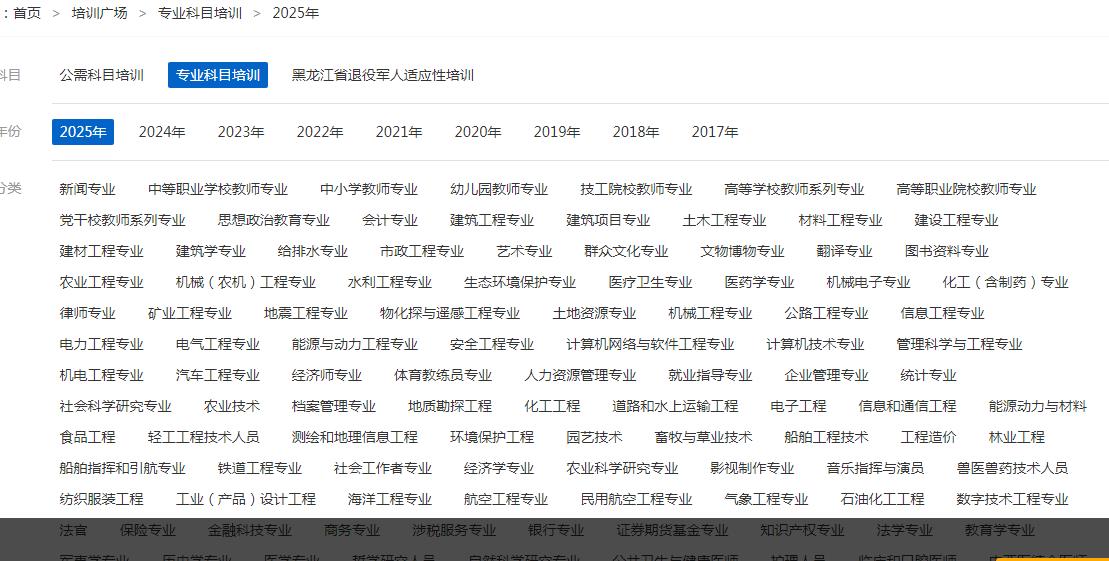Open 计算机网络与软件工程专业 category

coord(650,344)
